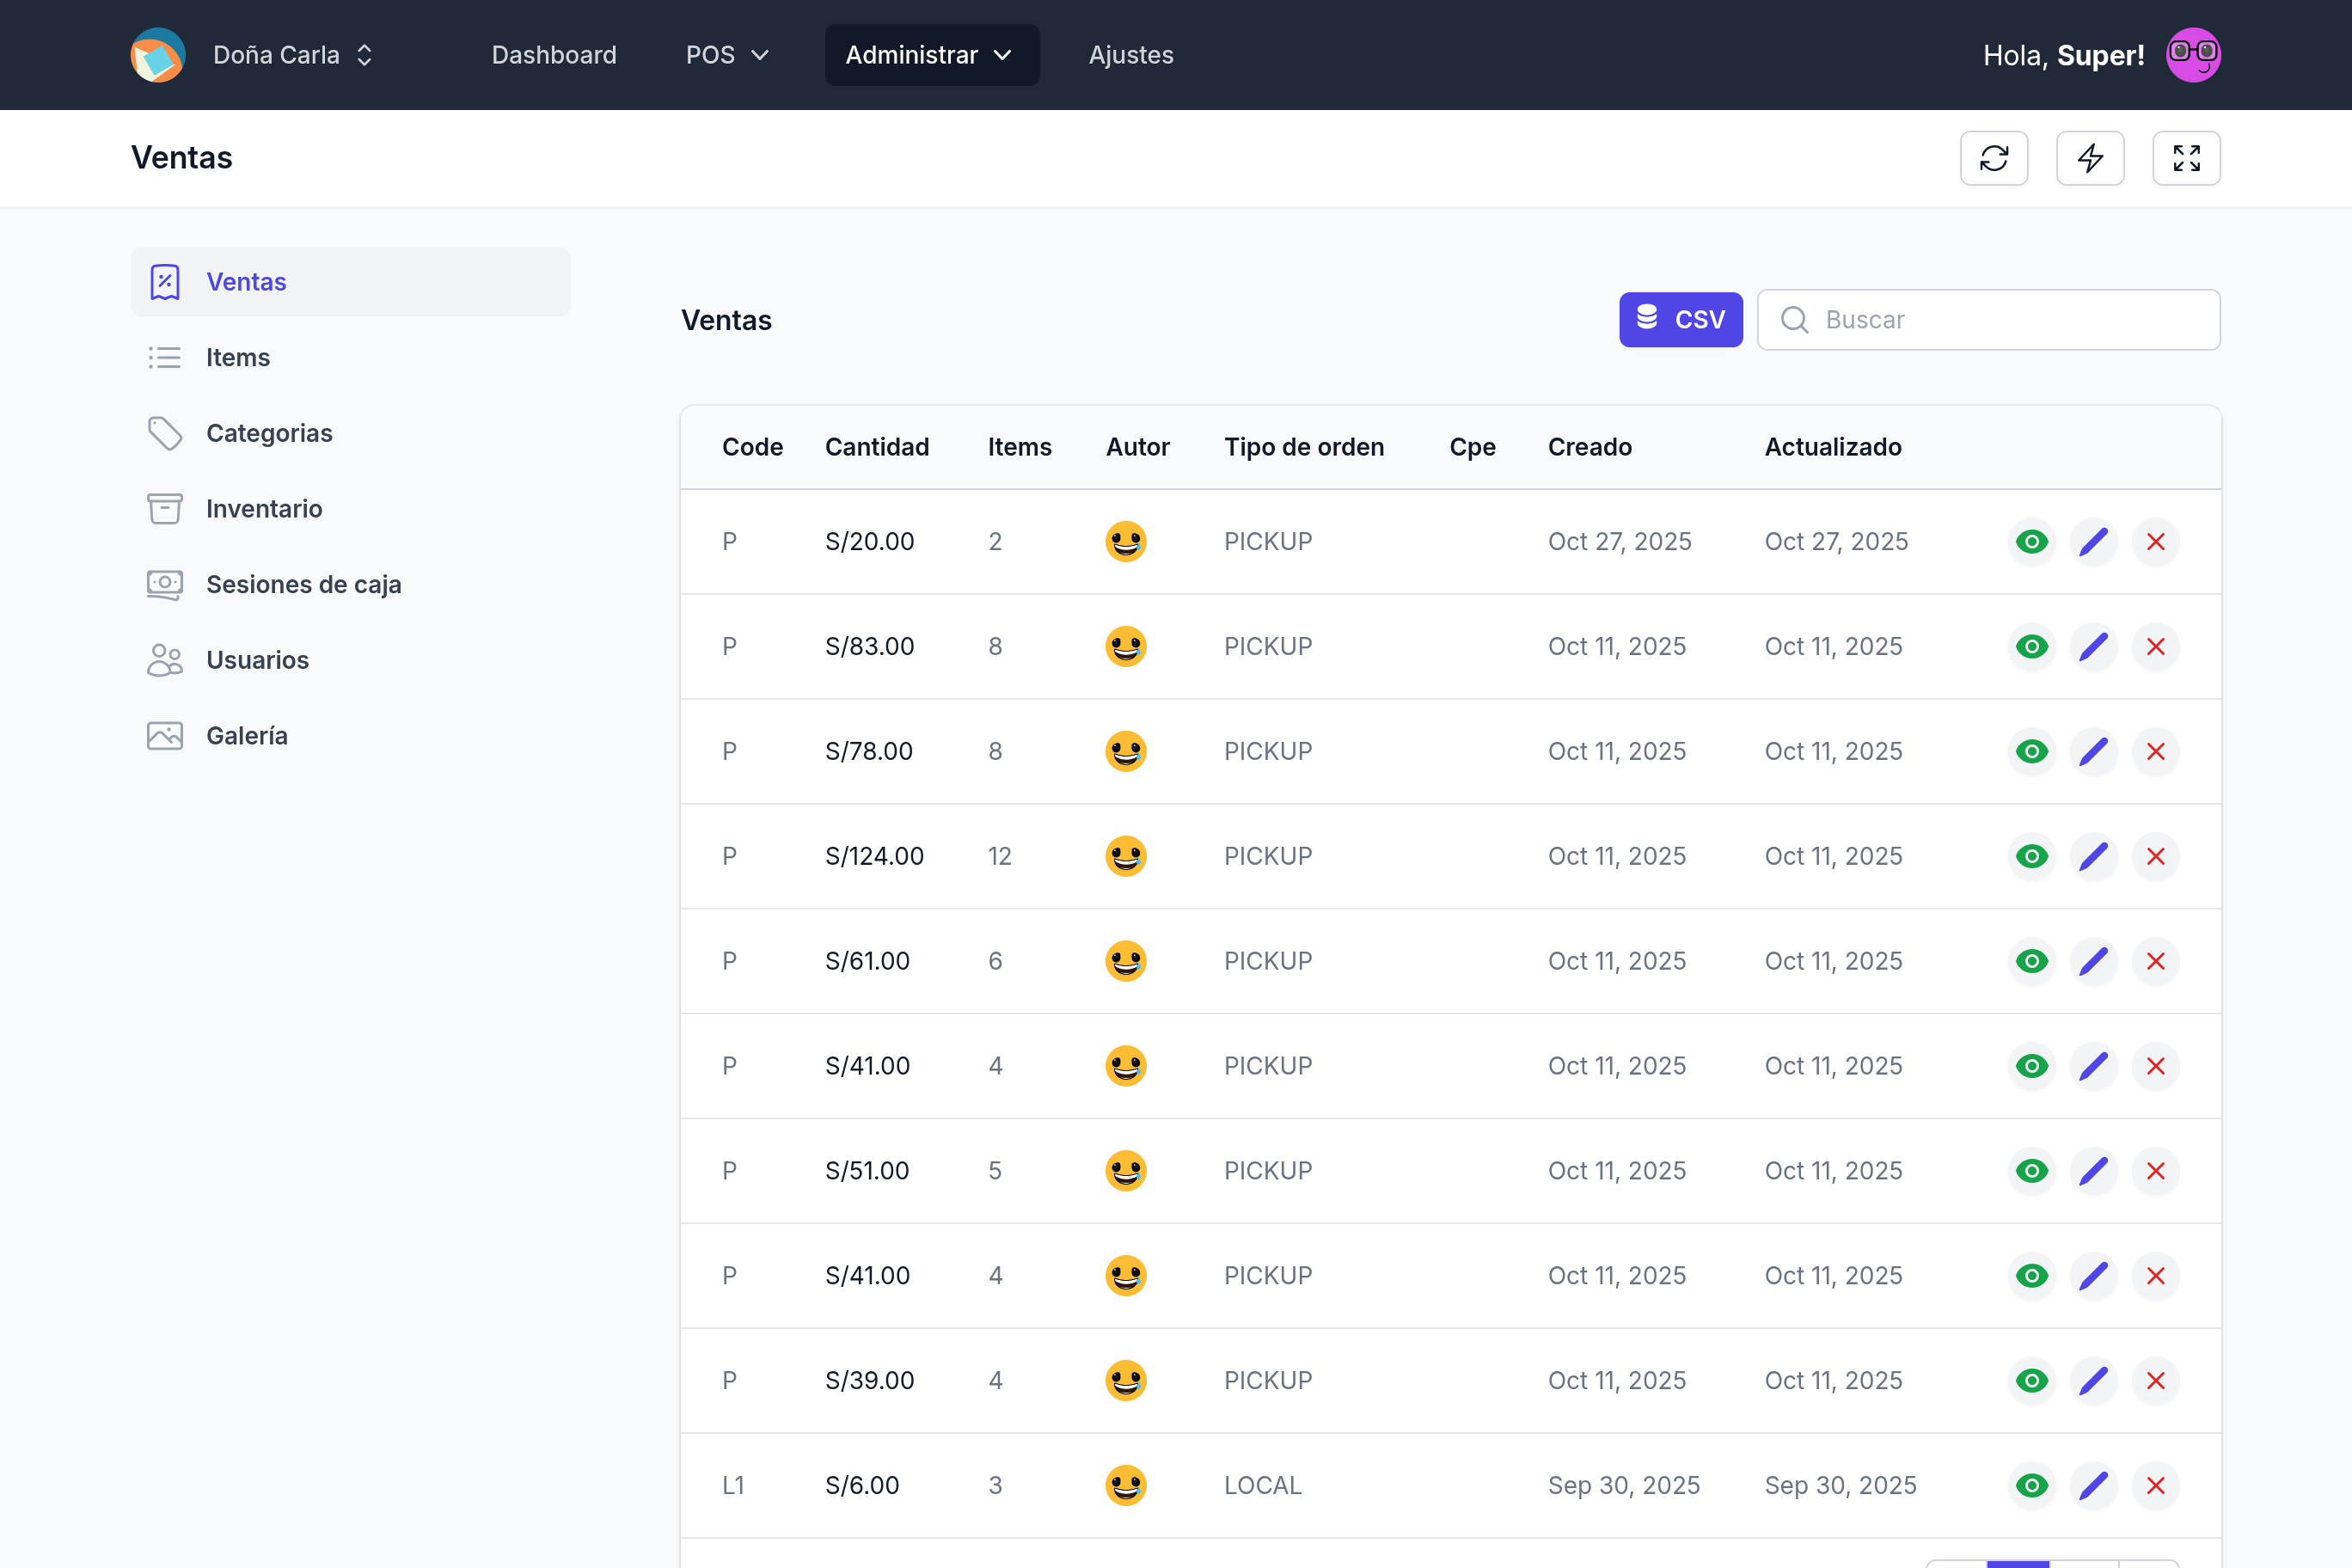Image resolution: width=2352 pixels, height=1568 pixels.
Task: Click the Sep 30, 2025 created date
Action: (x=1624, y=1486)
